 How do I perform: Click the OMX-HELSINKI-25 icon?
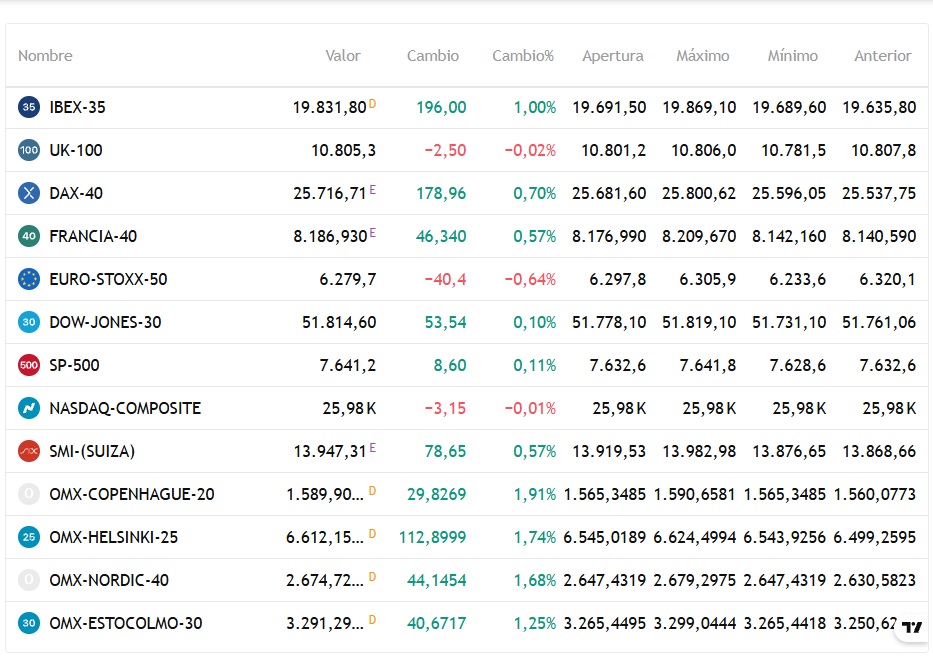(x=29, y=537)
